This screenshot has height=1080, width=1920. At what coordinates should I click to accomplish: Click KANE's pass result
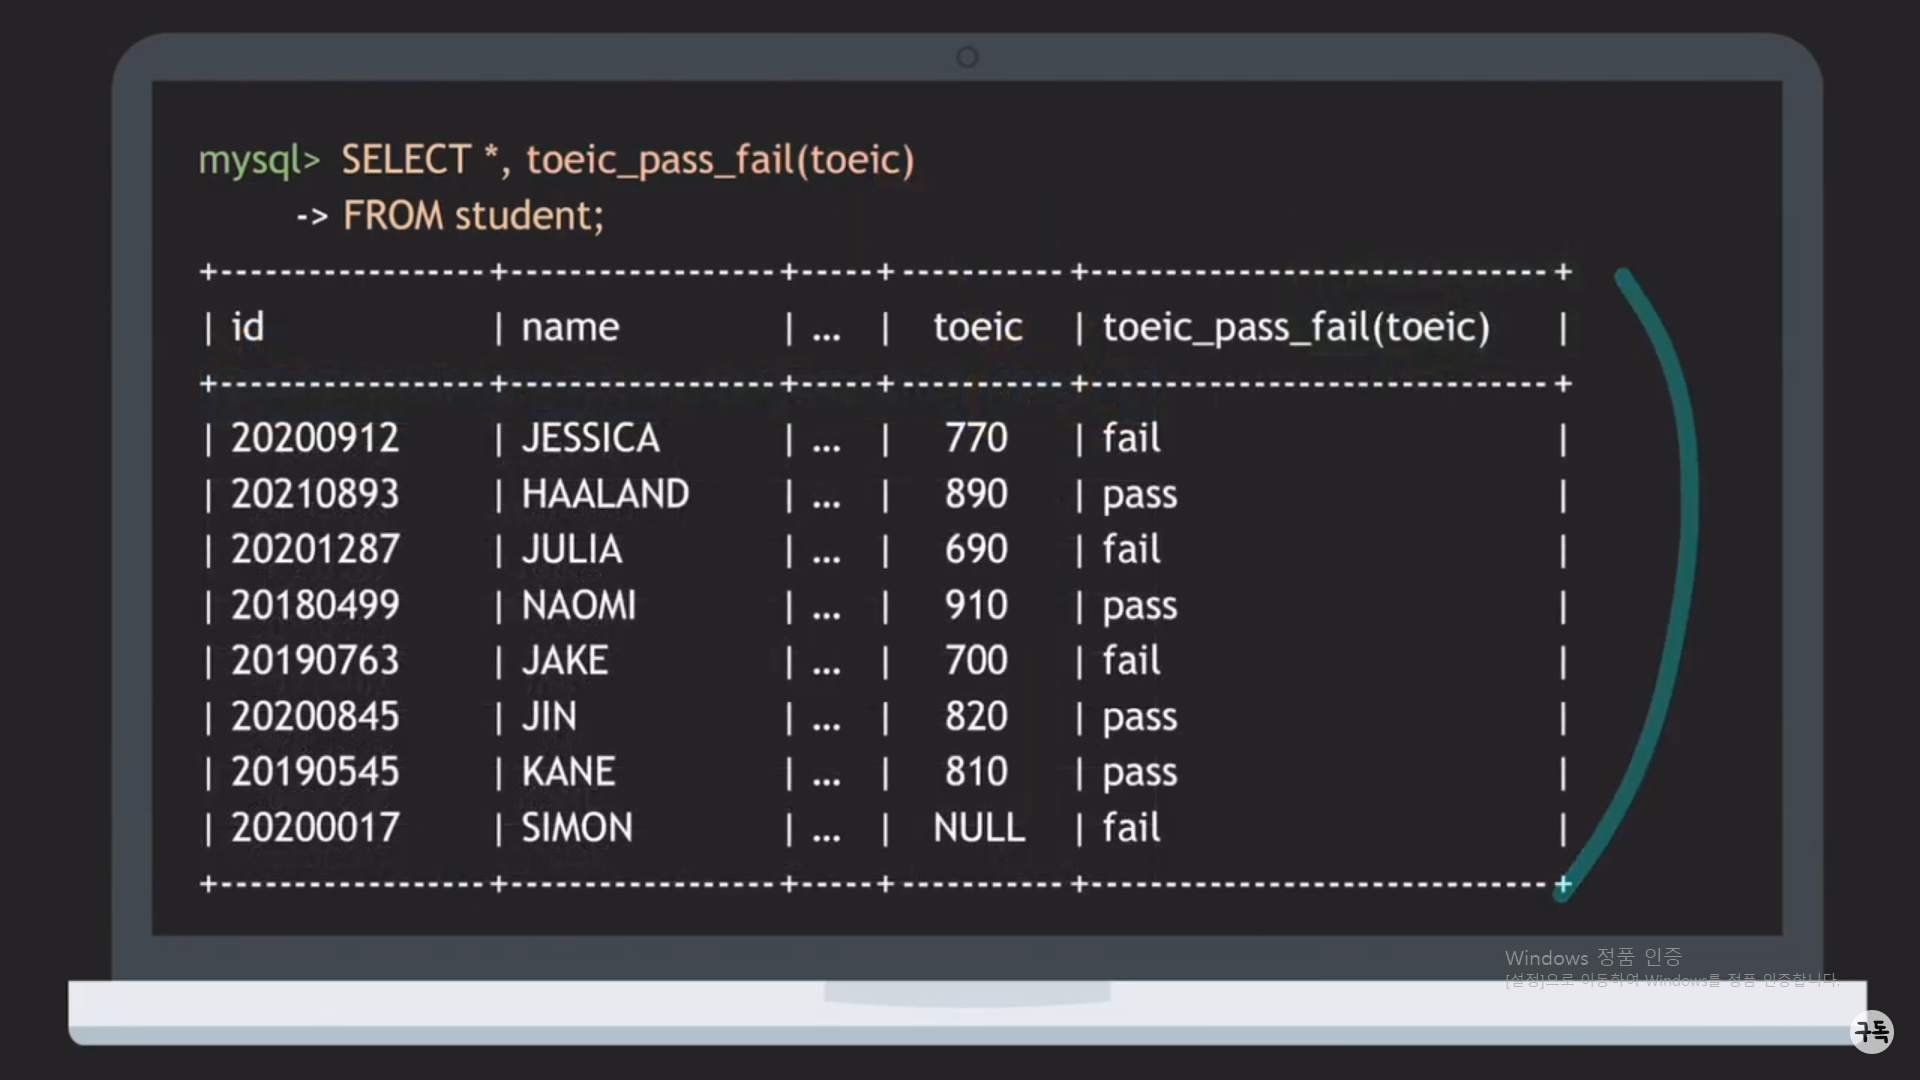[1140, 772]
